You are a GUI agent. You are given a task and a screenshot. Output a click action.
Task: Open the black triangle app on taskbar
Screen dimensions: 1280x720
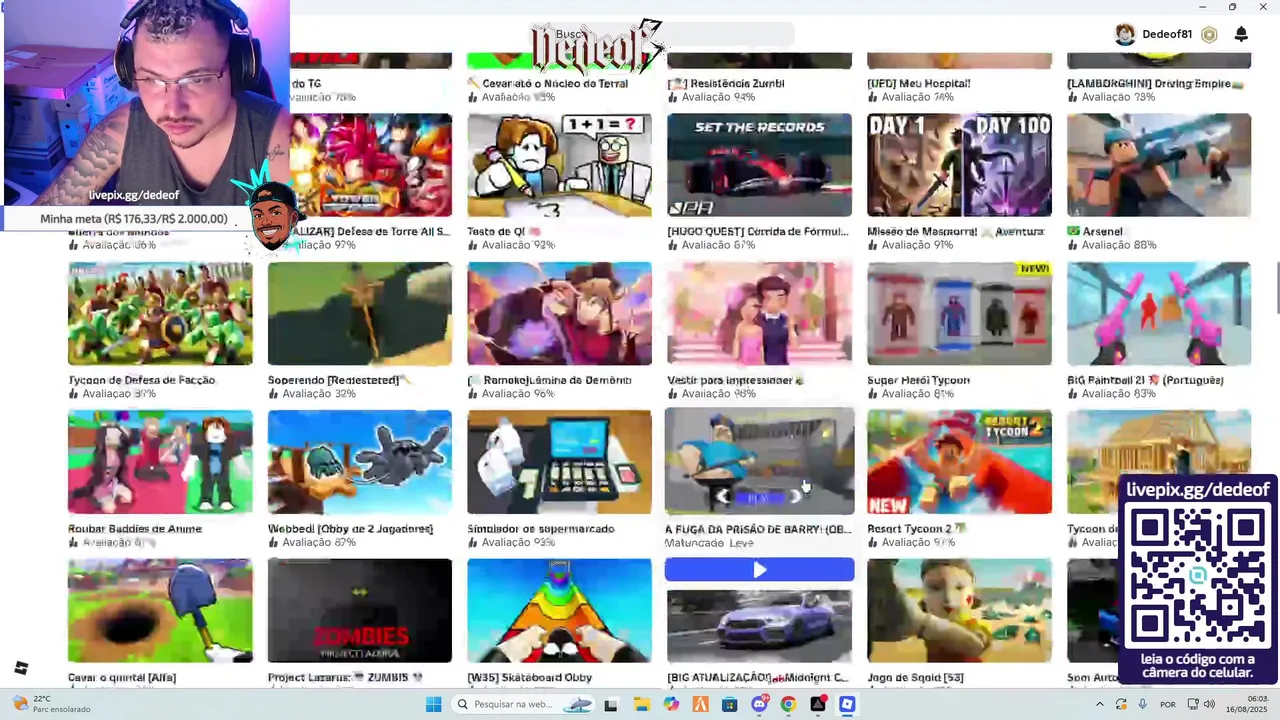818,704
